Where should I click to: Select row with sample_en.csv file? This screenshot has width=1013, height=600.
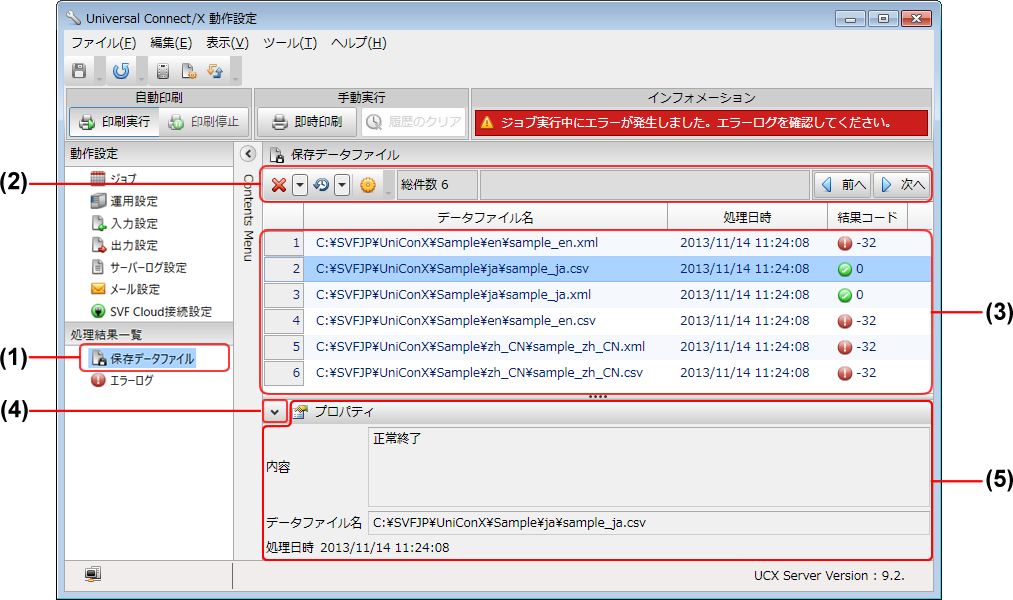(598, 321)
